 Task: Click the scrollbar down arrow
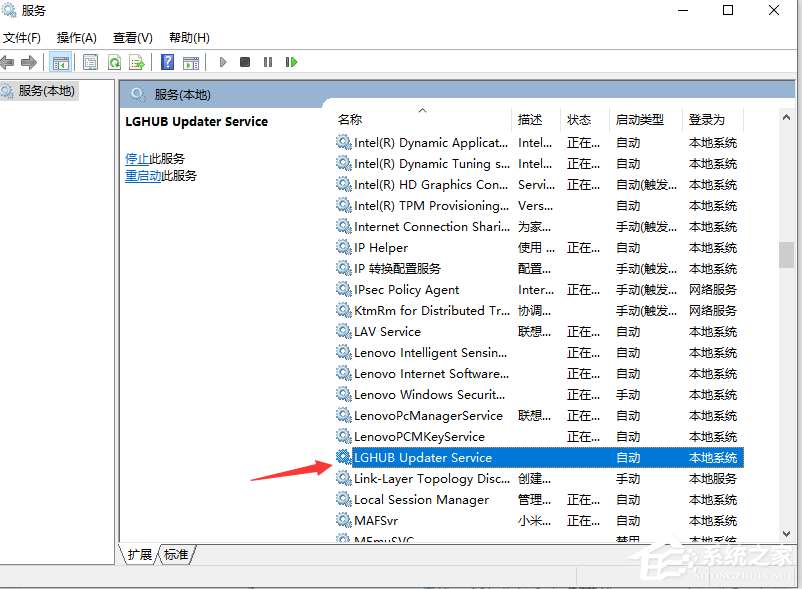click(786, 533)
